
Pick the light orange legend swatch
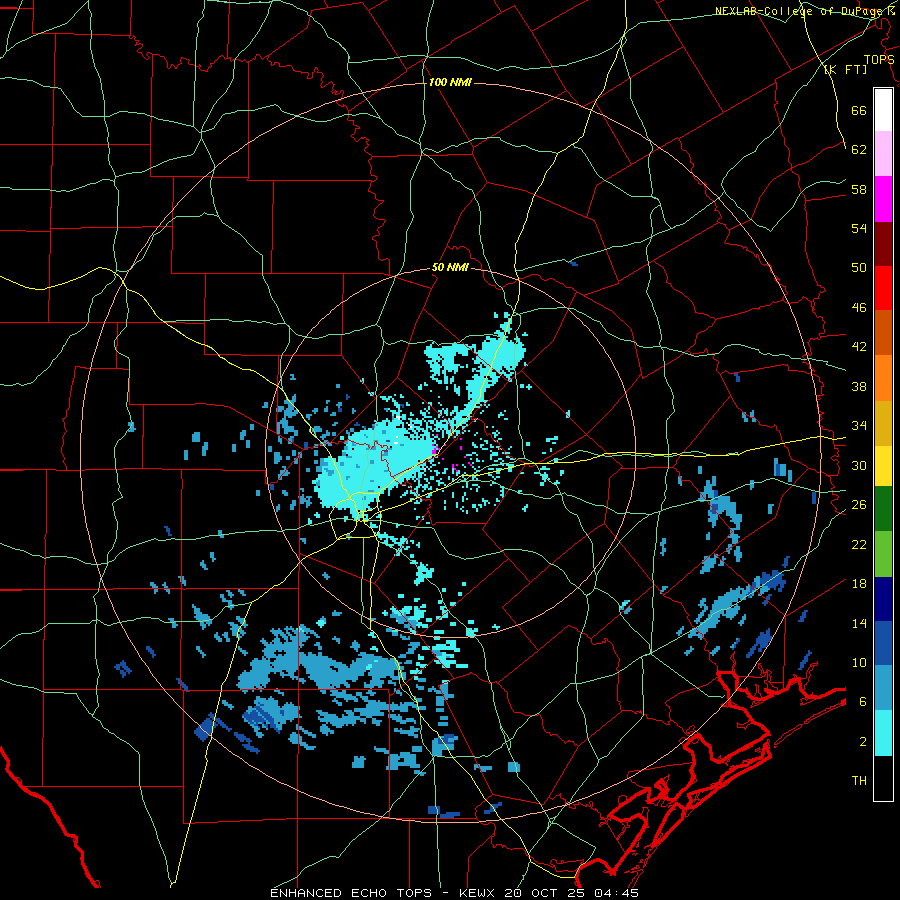click(x=883, y=378)
